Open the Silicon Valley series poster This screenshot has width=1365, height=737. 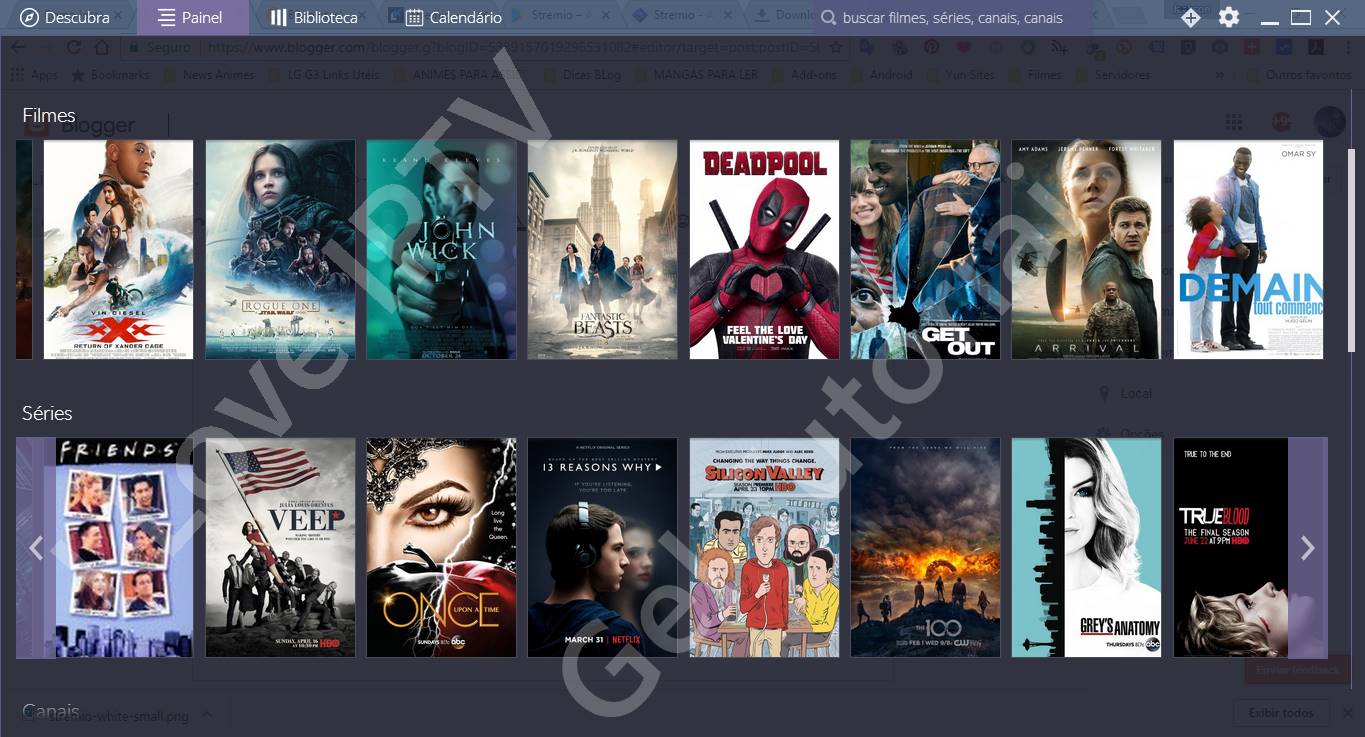pos(764,547)
